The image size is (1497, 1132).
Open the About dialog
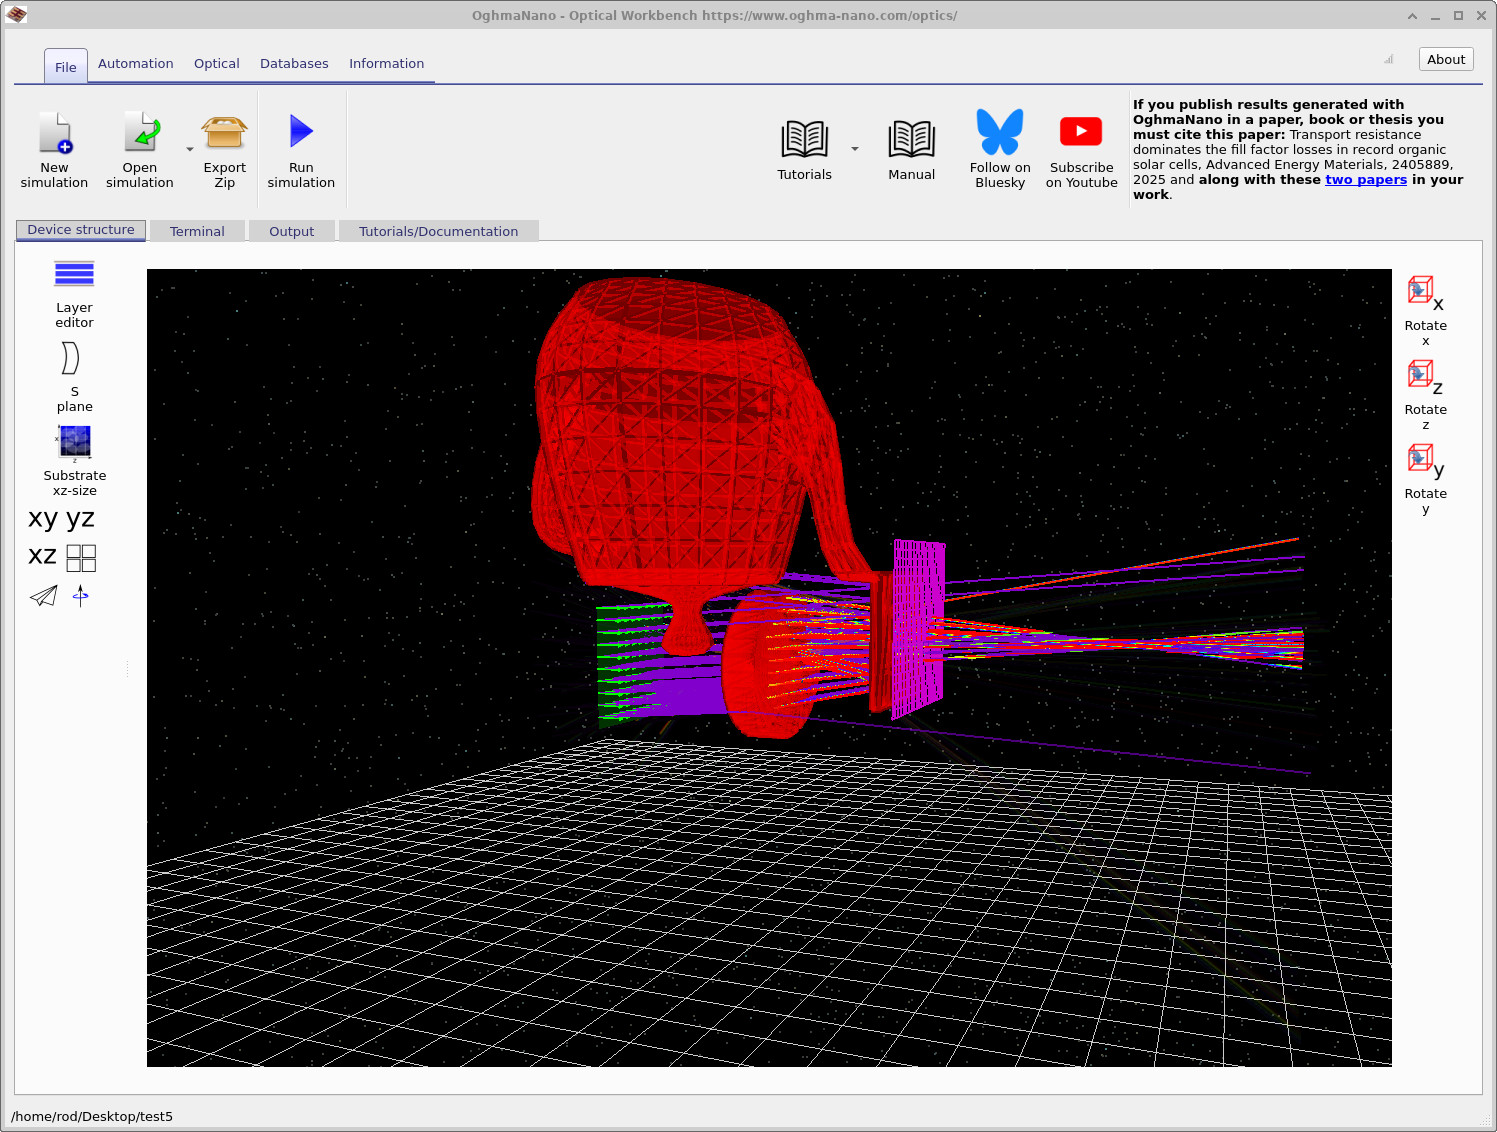(1445, 59)
